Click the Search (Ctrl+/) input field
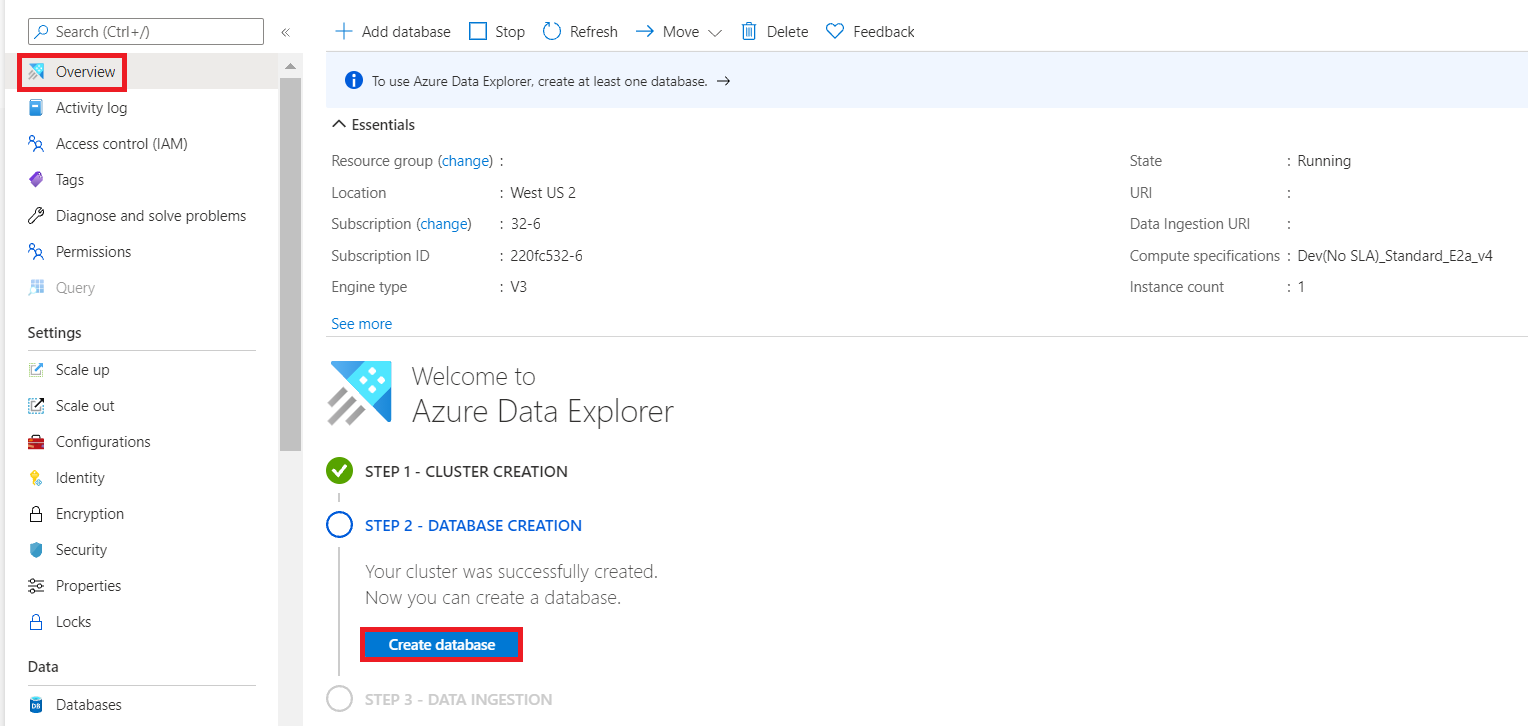 146,32
